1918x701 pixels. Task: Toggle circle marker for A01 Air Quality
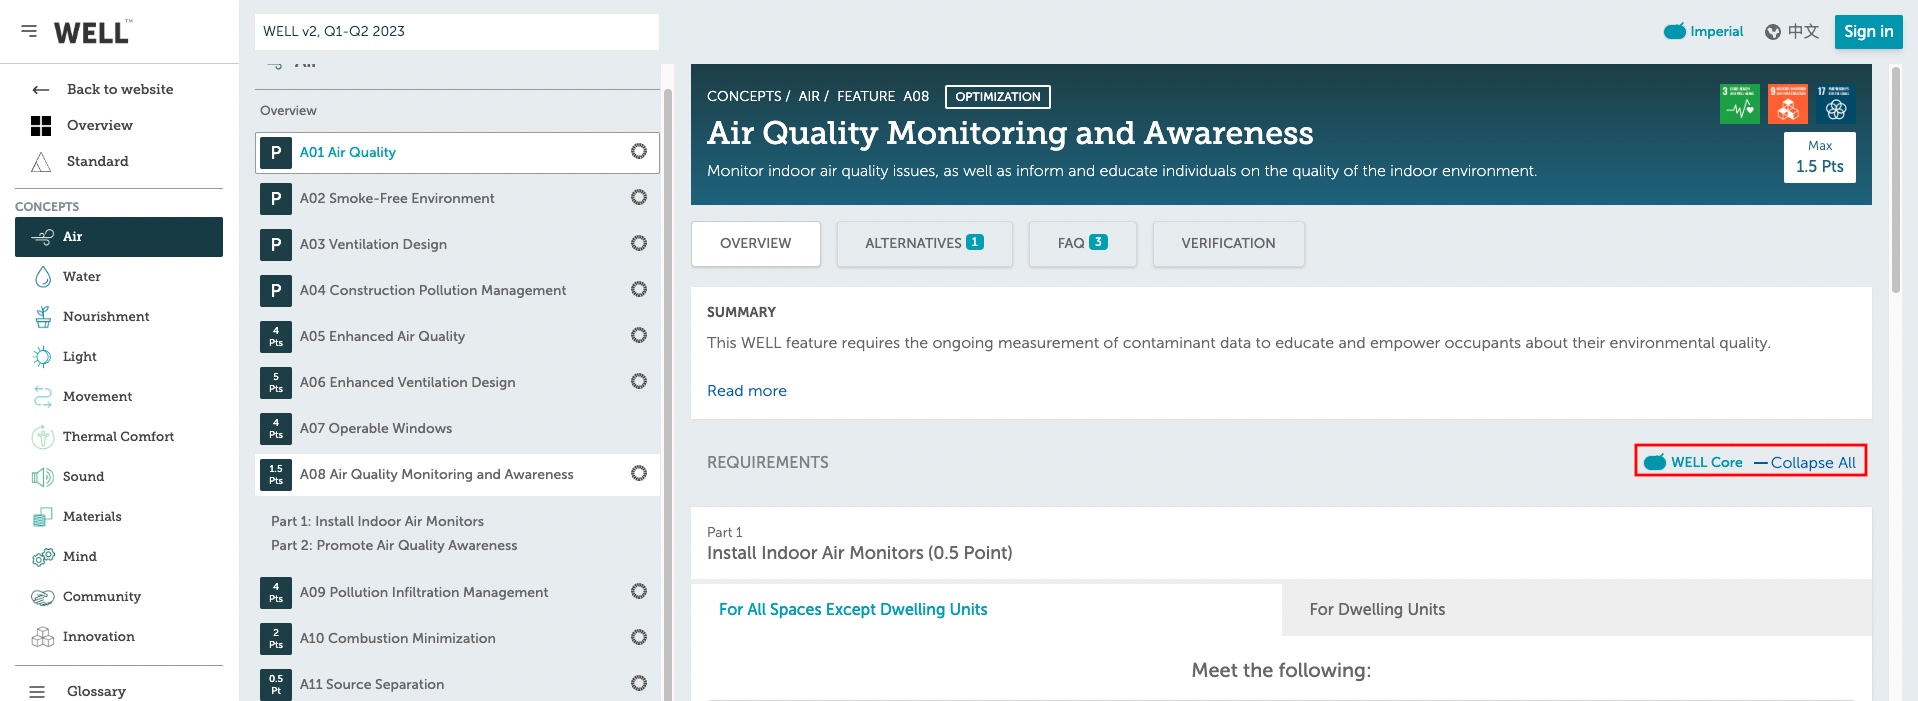click(639, 152)
